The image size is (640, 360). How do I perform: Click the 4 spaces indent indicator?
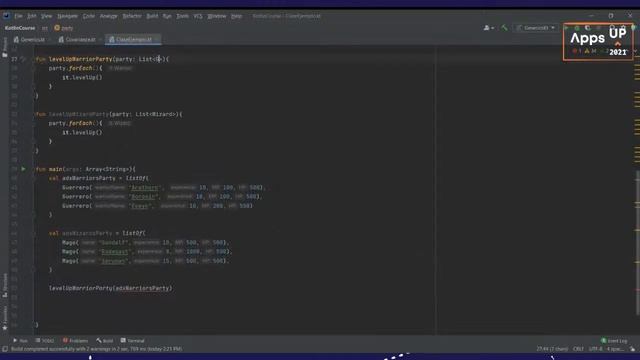point(615,349)
